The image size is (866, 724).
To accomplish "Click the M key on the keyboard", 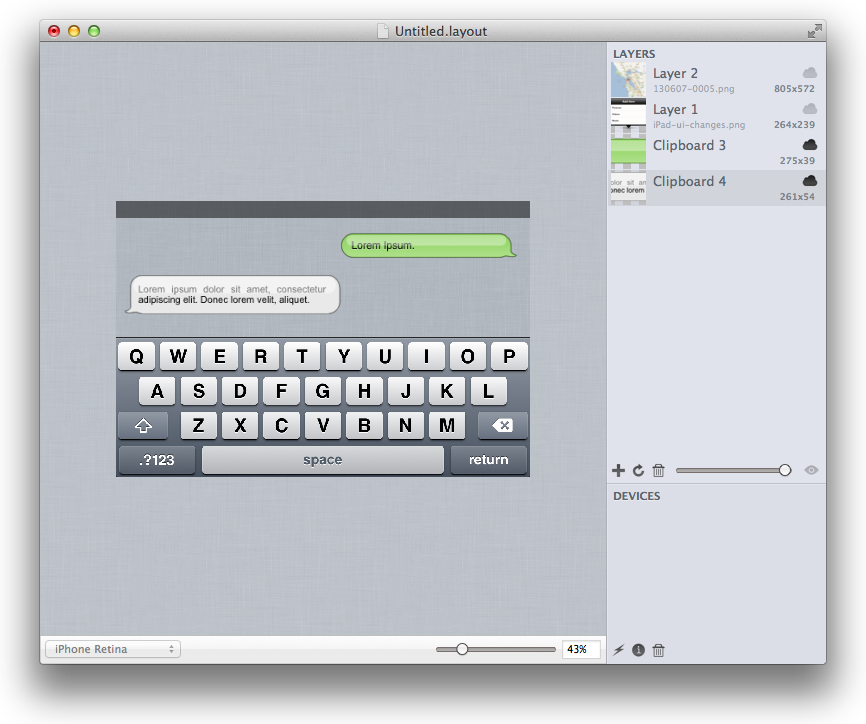I will click(x=447, y=425).
